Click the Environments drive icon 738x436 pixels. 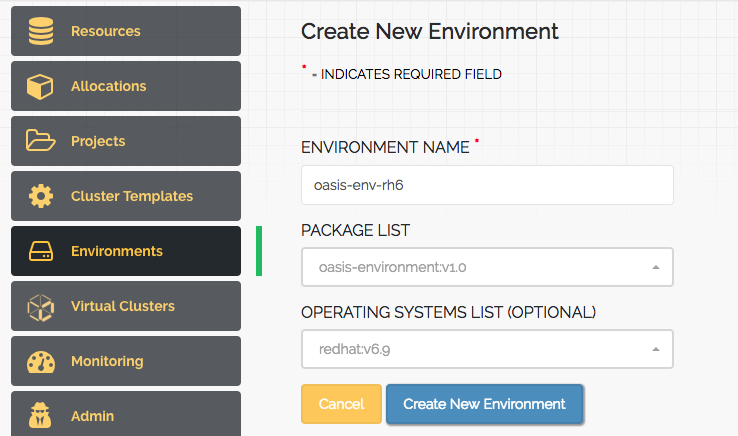point(41,251)
